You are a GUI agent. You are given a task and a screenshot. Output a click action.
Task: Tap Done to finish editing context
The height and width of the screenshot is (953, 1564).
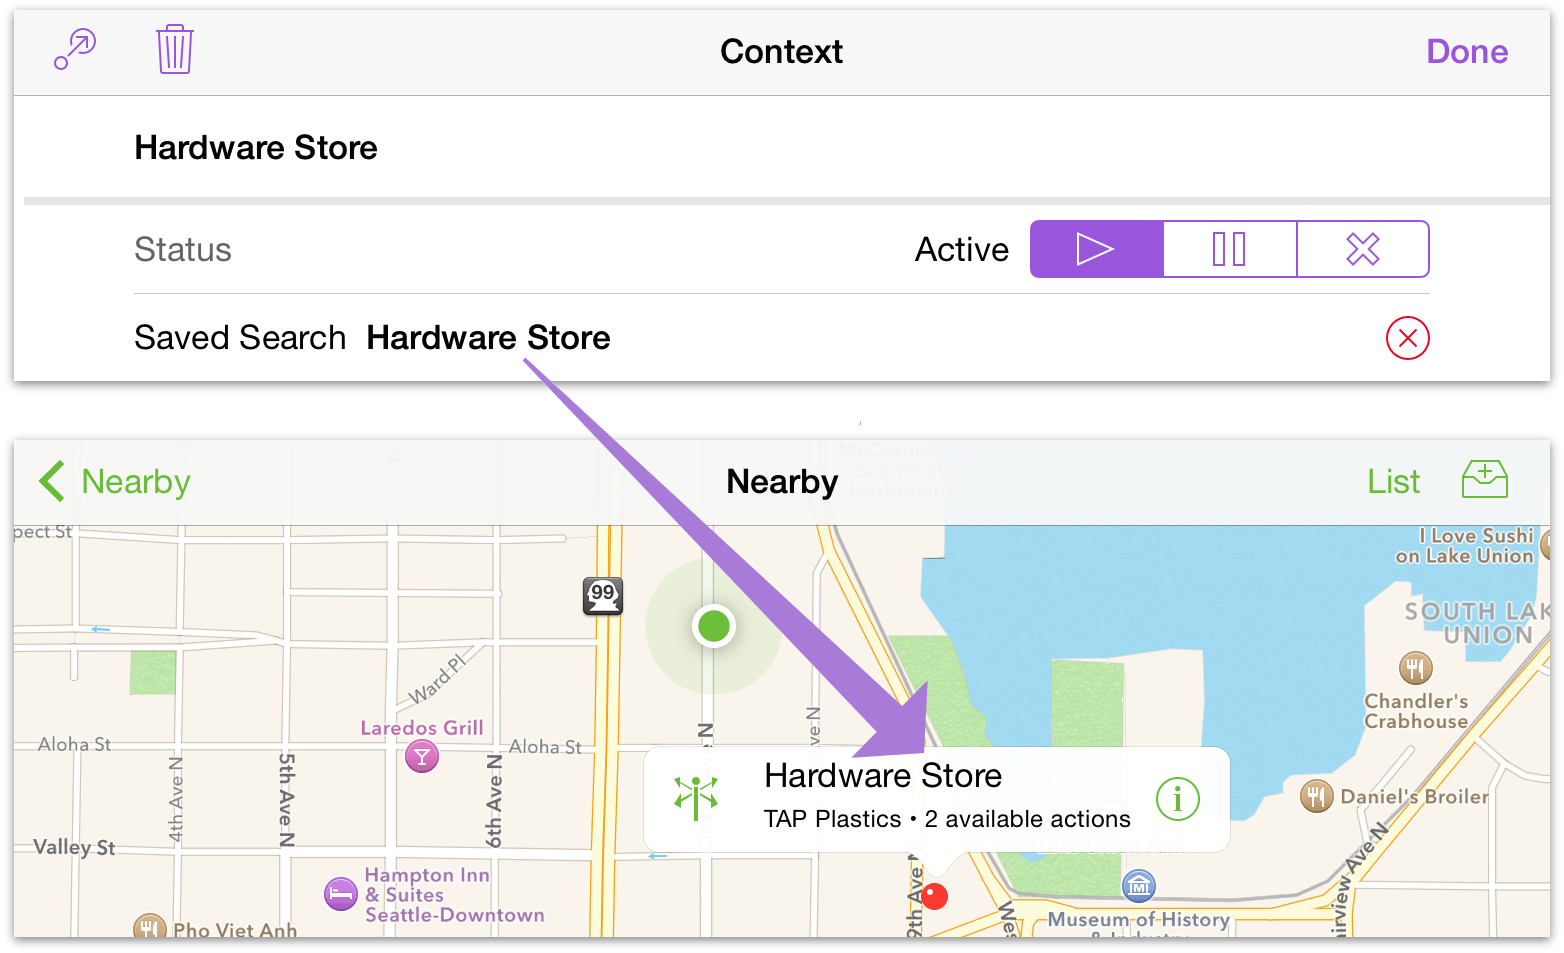[1466, 52]
